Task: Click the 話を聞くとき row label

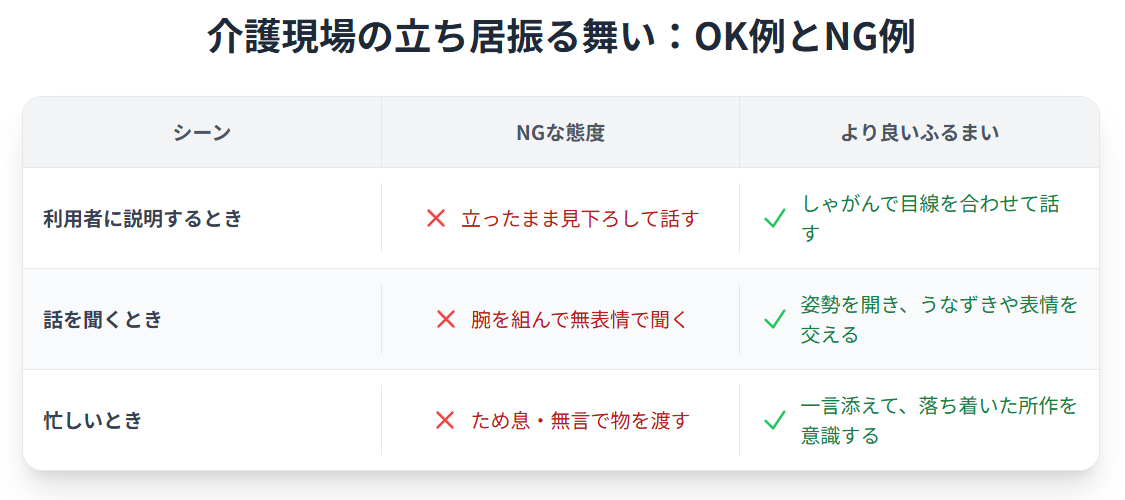Action: click(x=103, y=319)
